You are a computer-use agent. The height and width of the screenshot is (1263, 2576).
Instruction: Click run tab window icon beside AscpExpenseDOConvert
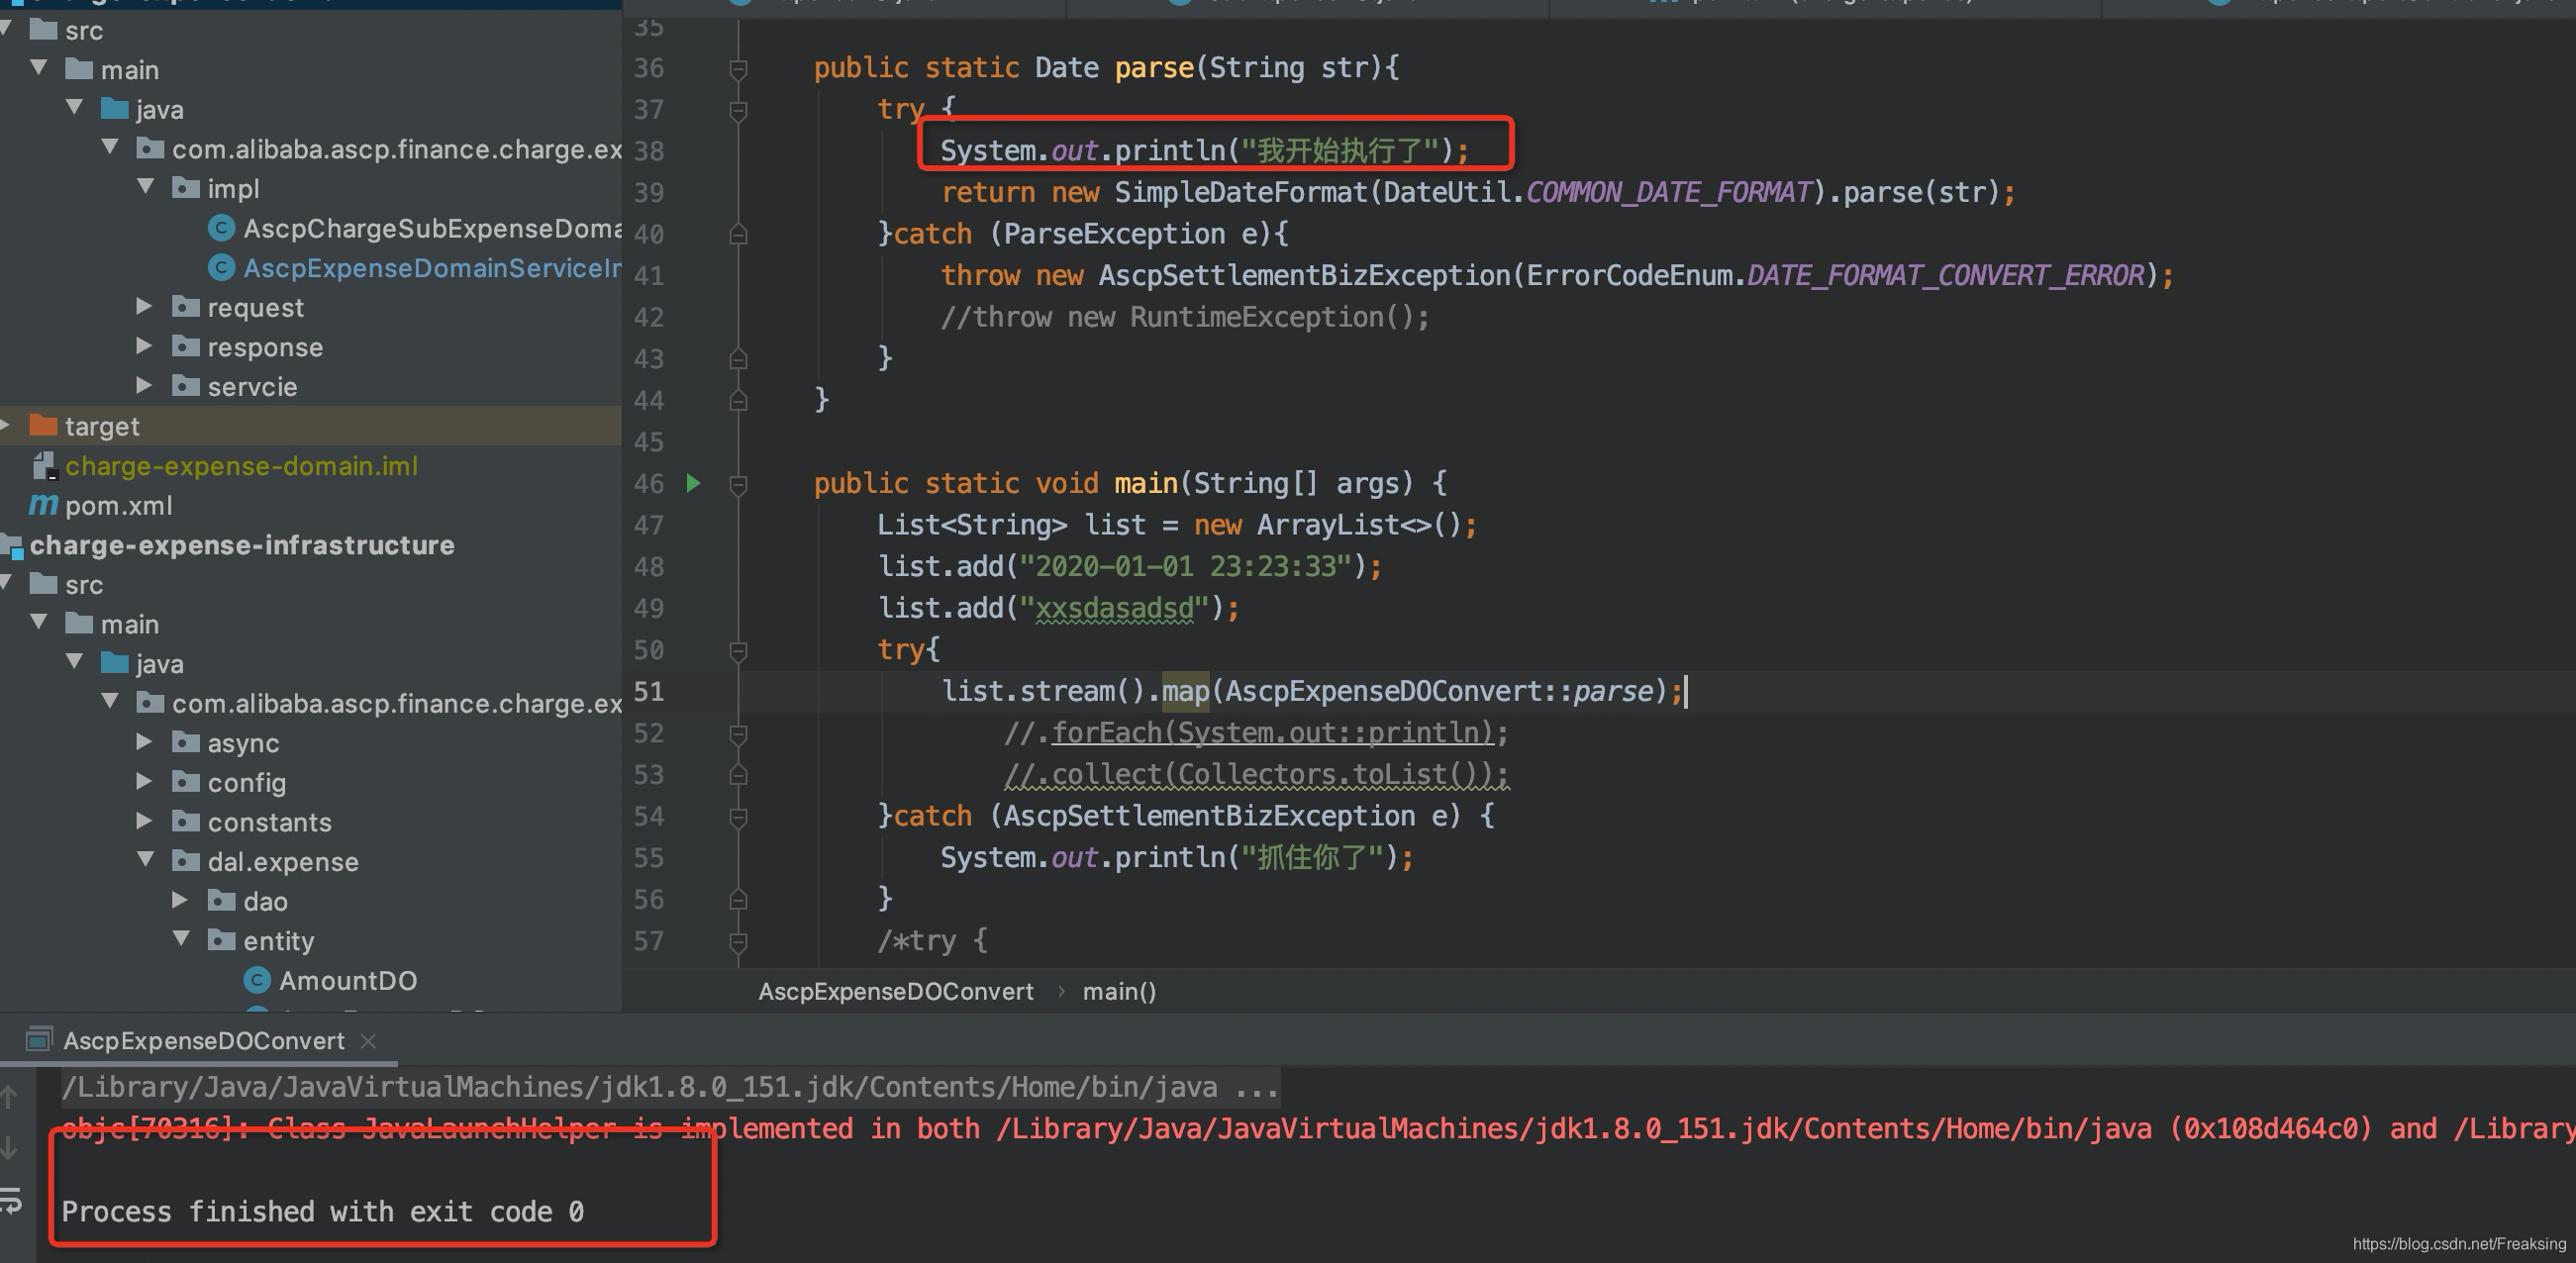coord(39,1040)
